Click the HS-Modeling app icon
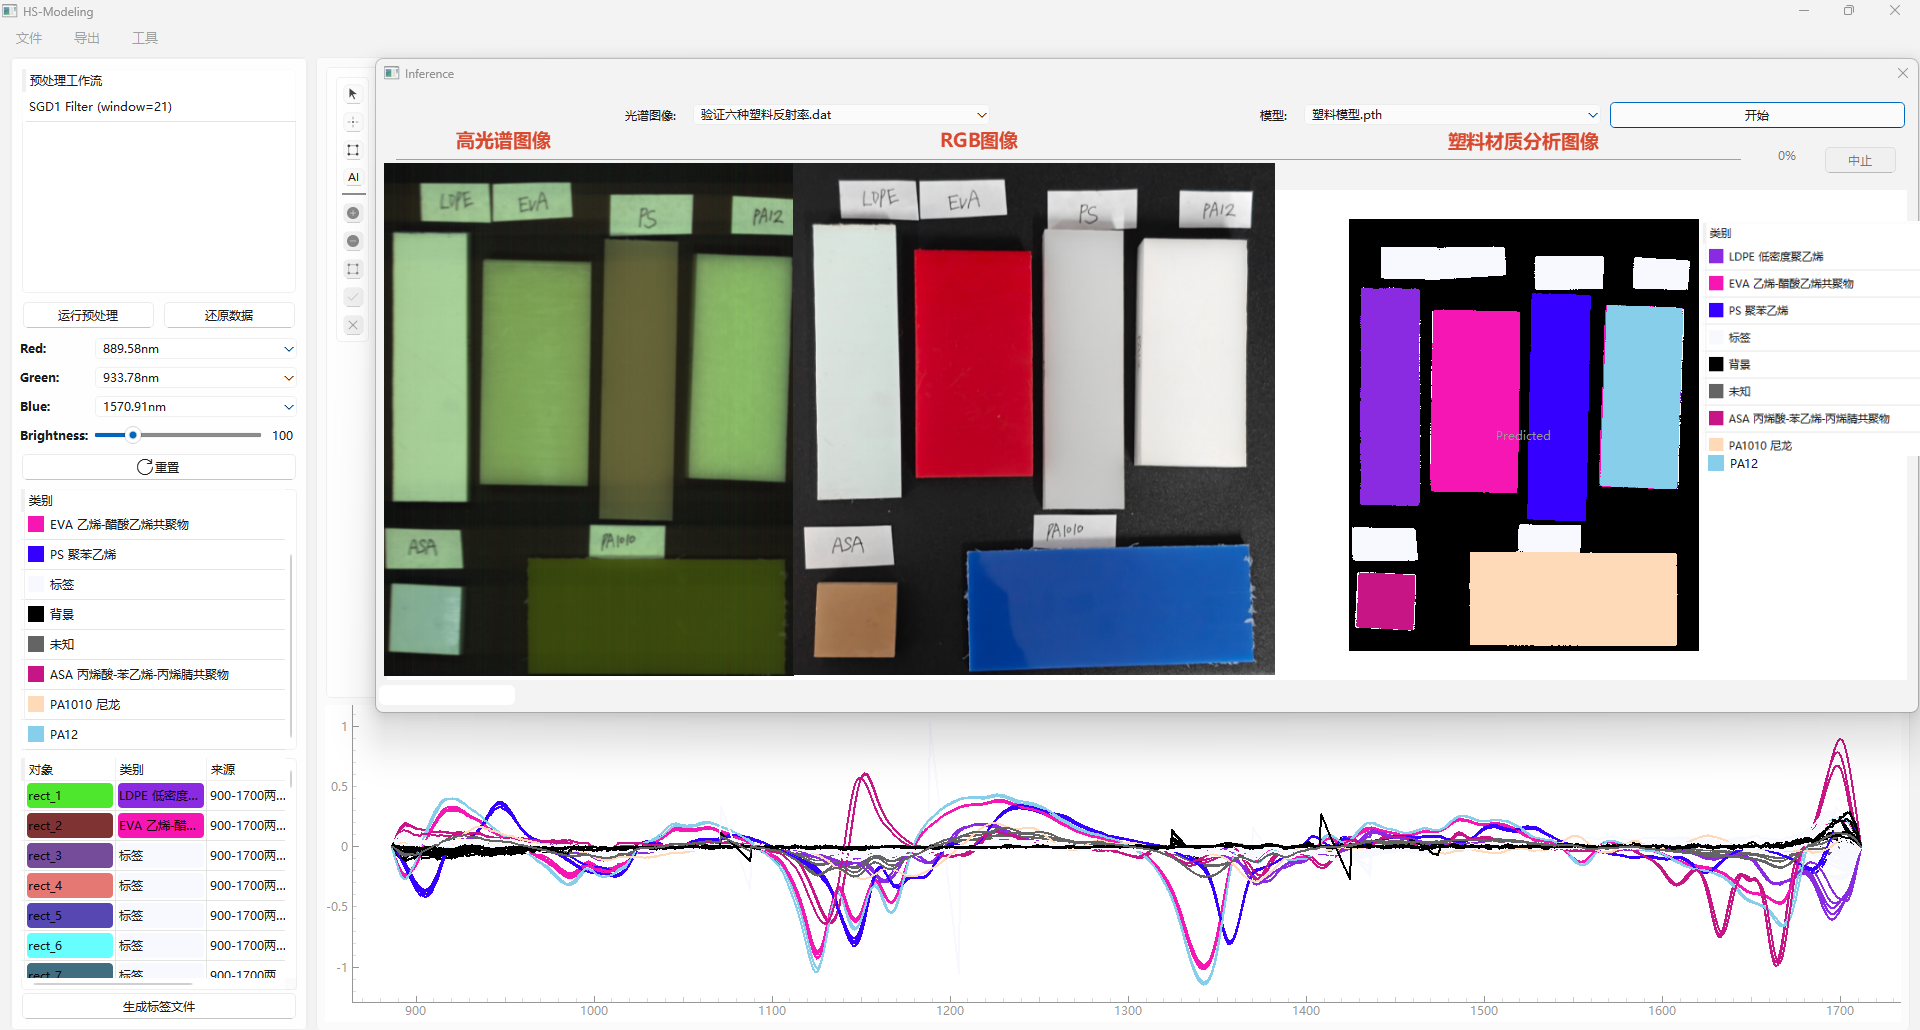 coord(10,11)
